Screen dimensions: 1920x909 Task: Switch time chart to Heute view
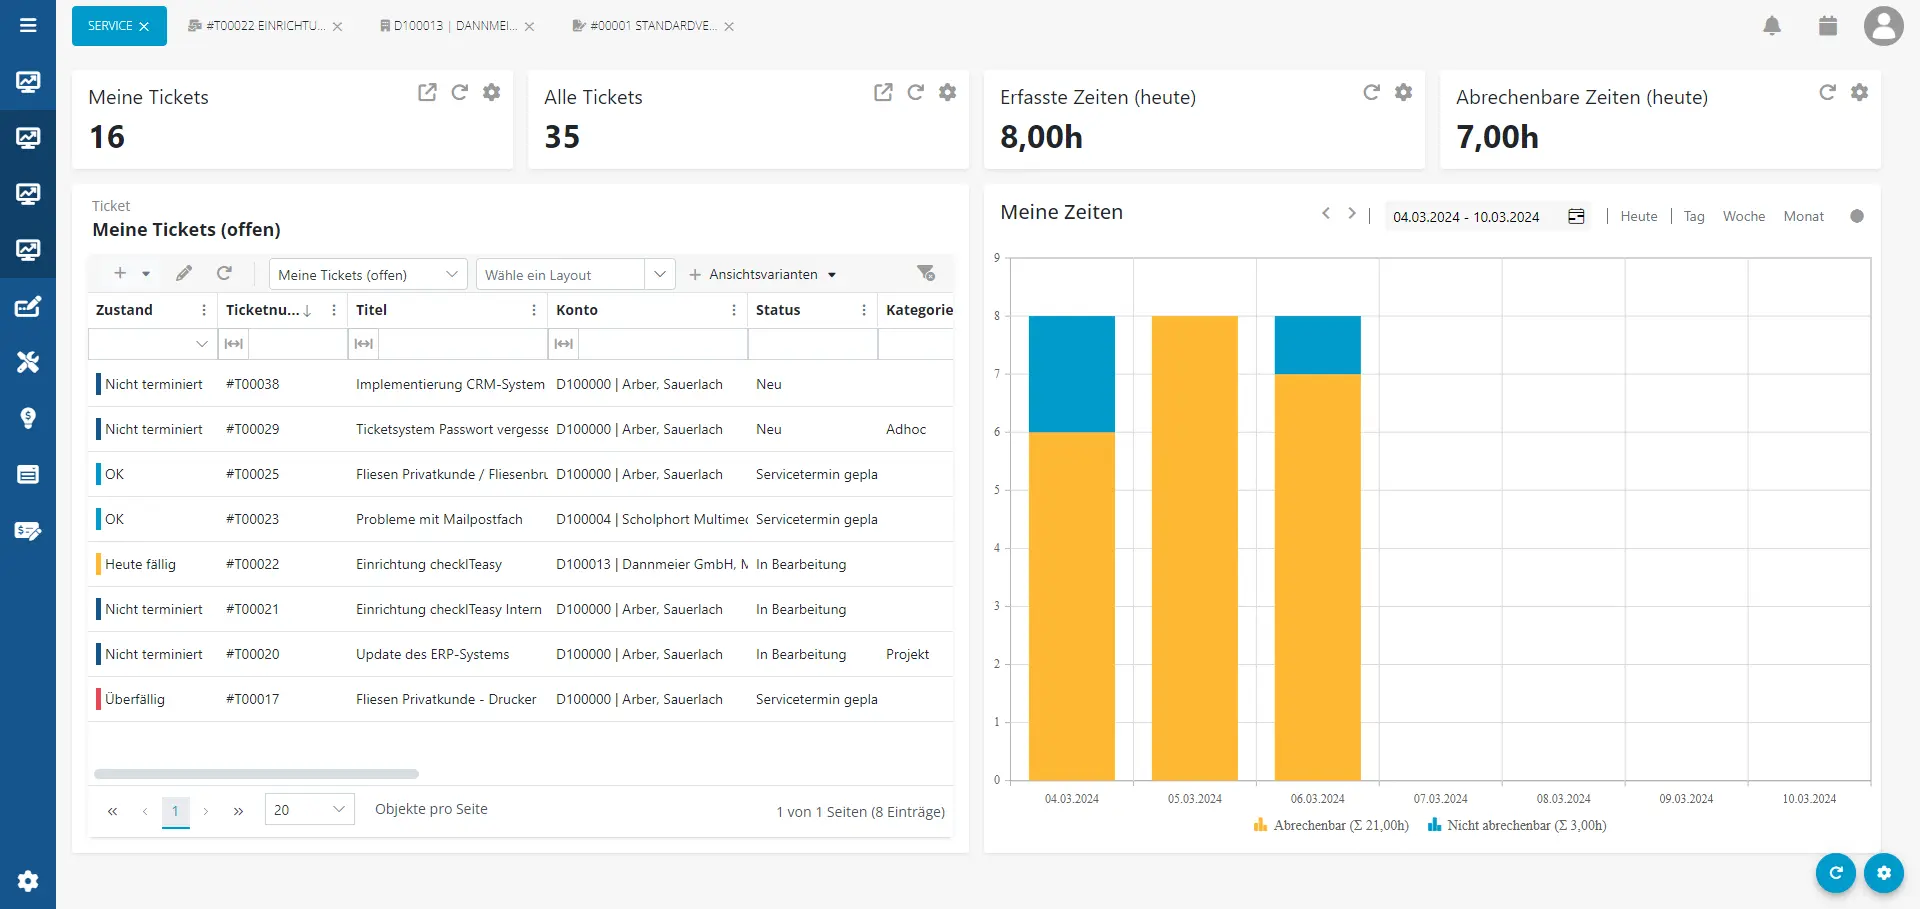tap(1639, 216)
